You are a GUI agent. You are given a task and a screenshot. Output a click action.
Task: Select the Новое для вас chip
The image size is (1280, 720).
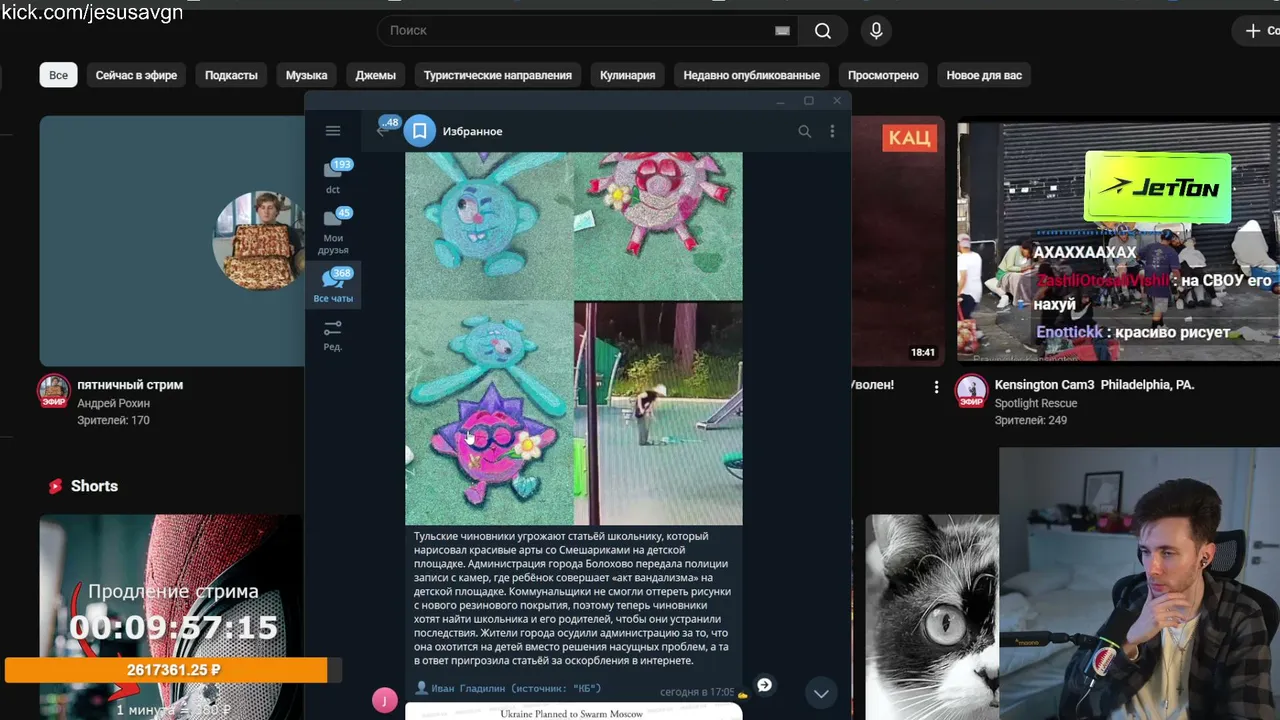click(984, 75)
